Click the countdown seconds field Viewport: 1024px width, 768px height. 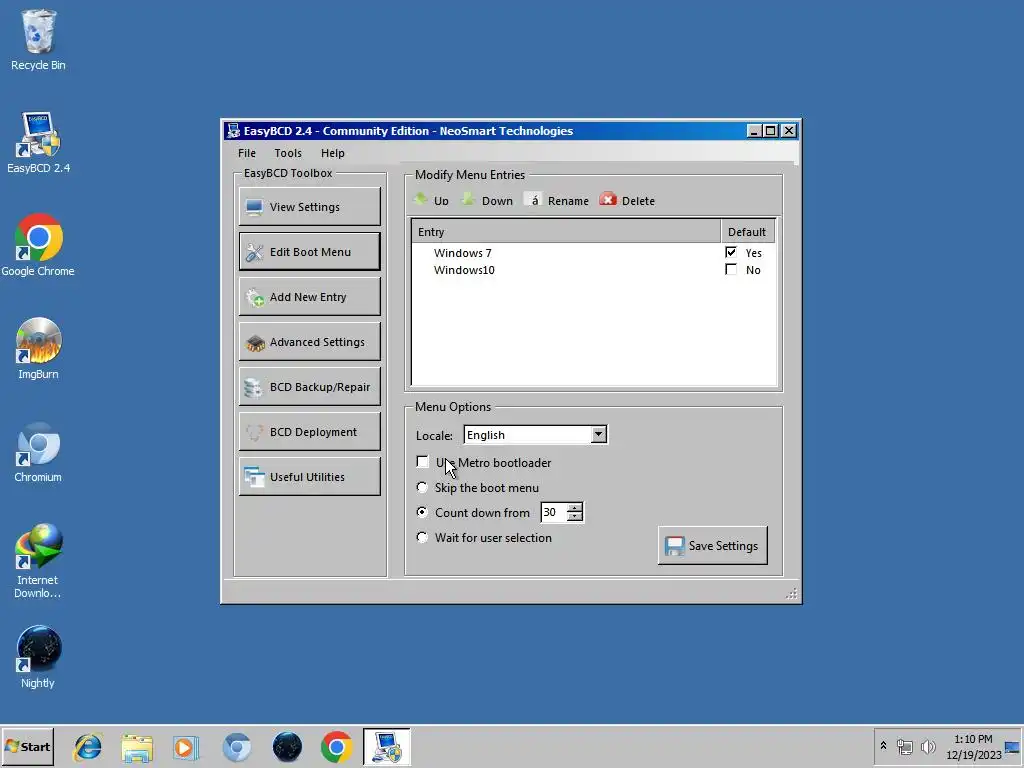[554, 513]
